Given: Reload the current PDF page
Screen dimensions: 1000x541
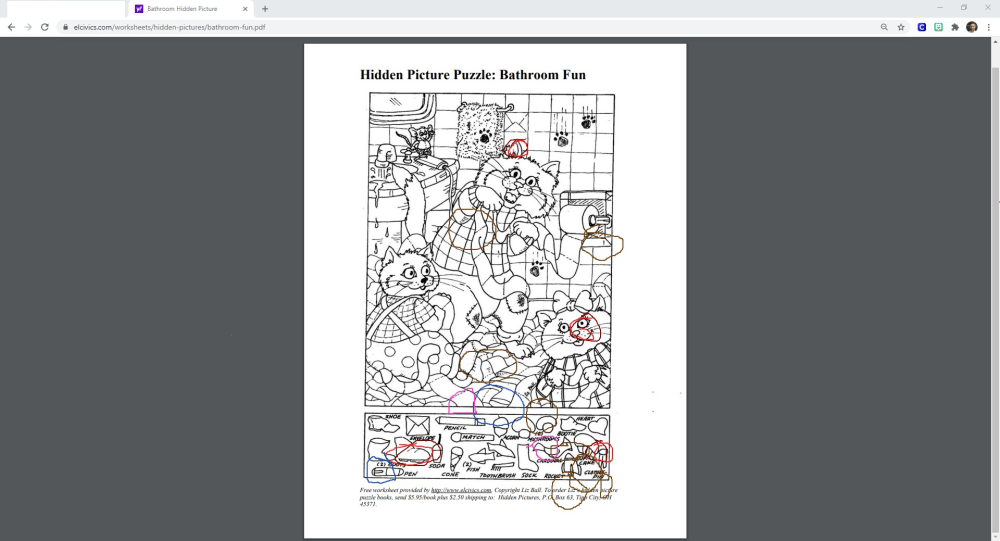Looking at the screenshot, I should pyautogui.click(x=45, y=27).
